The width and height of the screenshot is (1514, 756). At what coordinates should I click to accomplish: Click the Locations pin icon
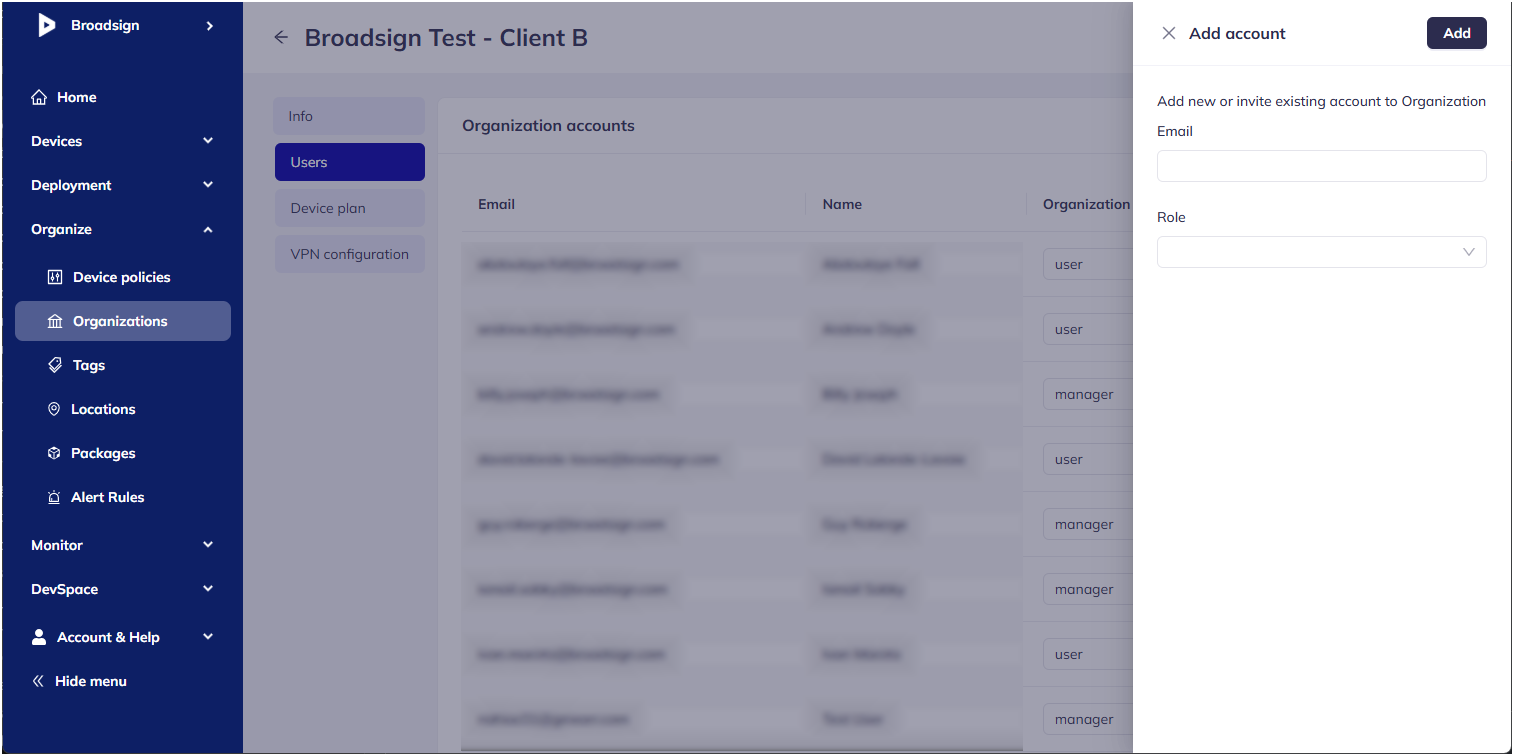[x=54, y=409]
